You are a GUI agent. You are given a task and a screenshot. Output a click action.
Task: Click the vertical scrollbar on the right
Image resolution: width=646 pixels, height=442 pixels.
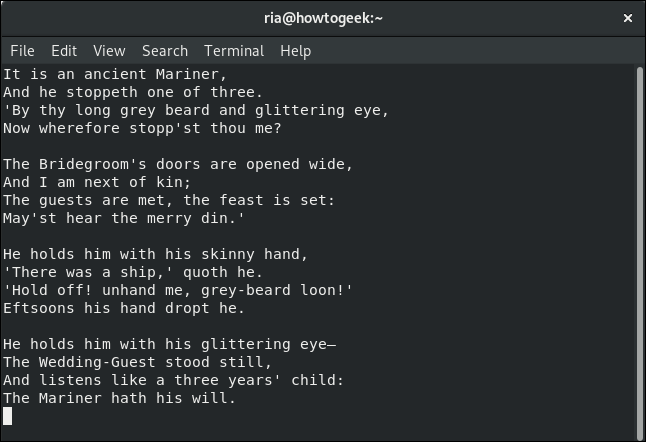(639, 253)
